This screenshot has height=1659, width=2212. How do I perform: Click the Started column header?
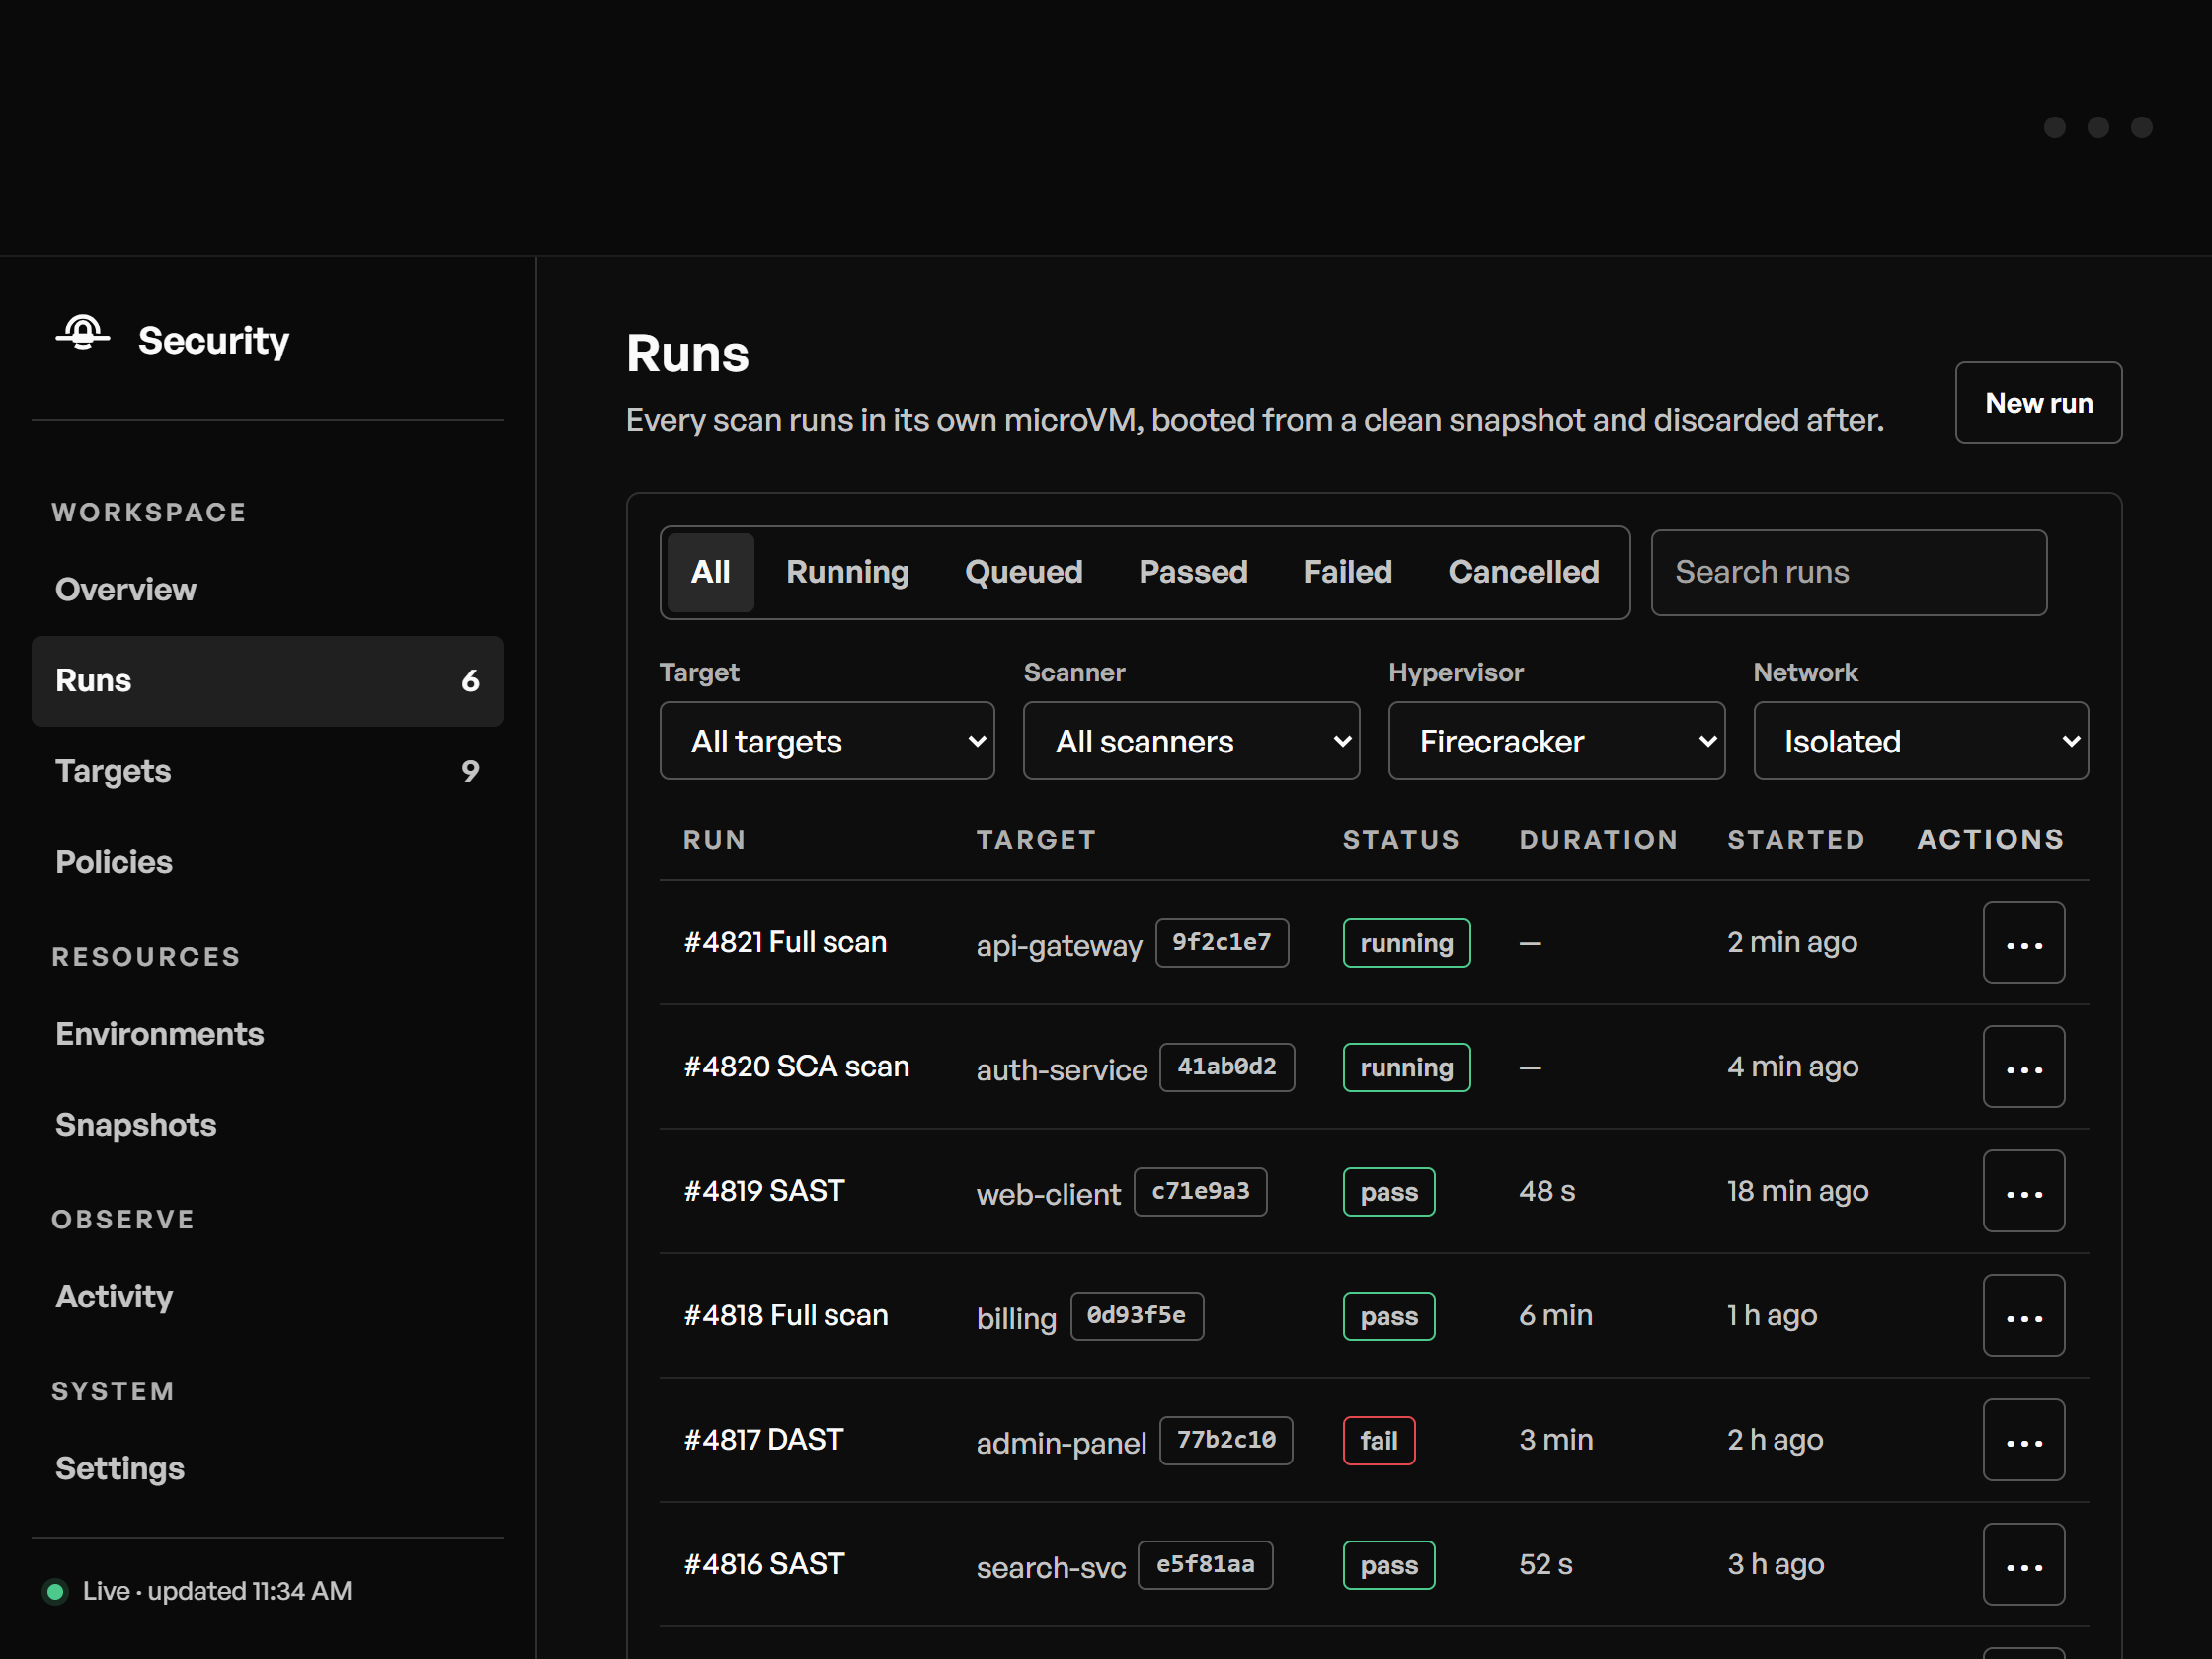[1796, 840]
